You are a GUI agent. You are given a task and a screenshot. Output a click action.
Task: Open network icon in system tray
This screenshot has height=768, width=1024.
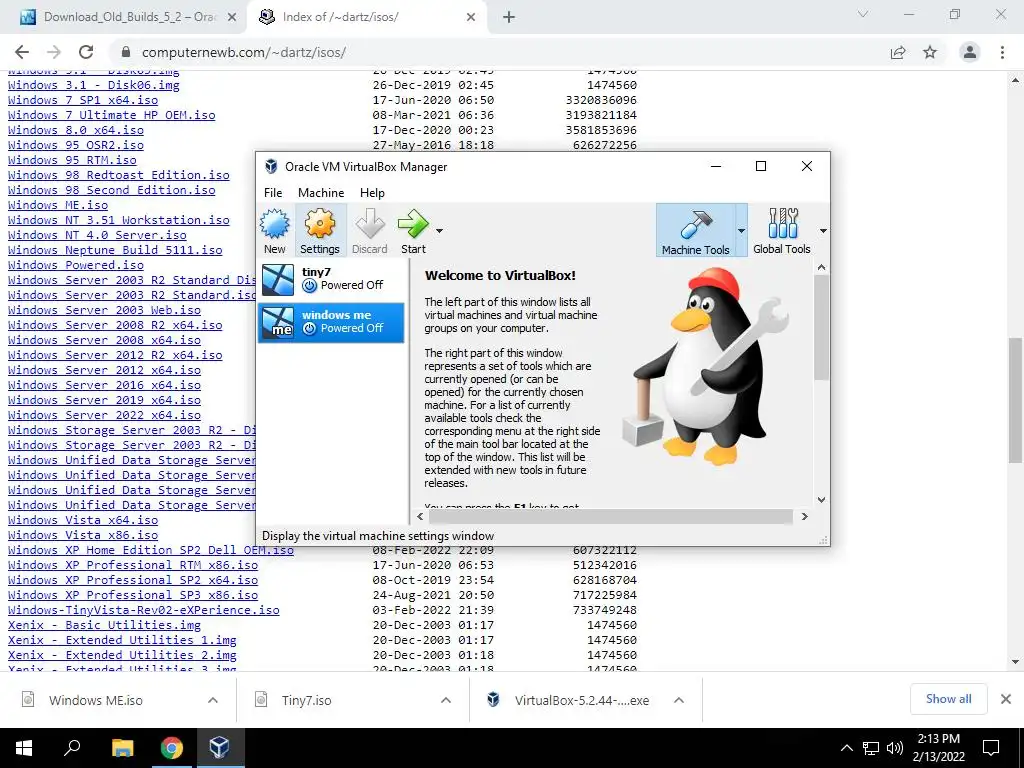(x=871, y=748)
